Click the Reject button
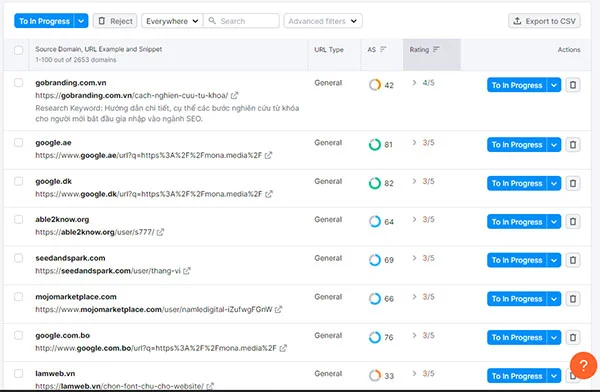This screenshot has height=392, width=600. coord(115,21)
